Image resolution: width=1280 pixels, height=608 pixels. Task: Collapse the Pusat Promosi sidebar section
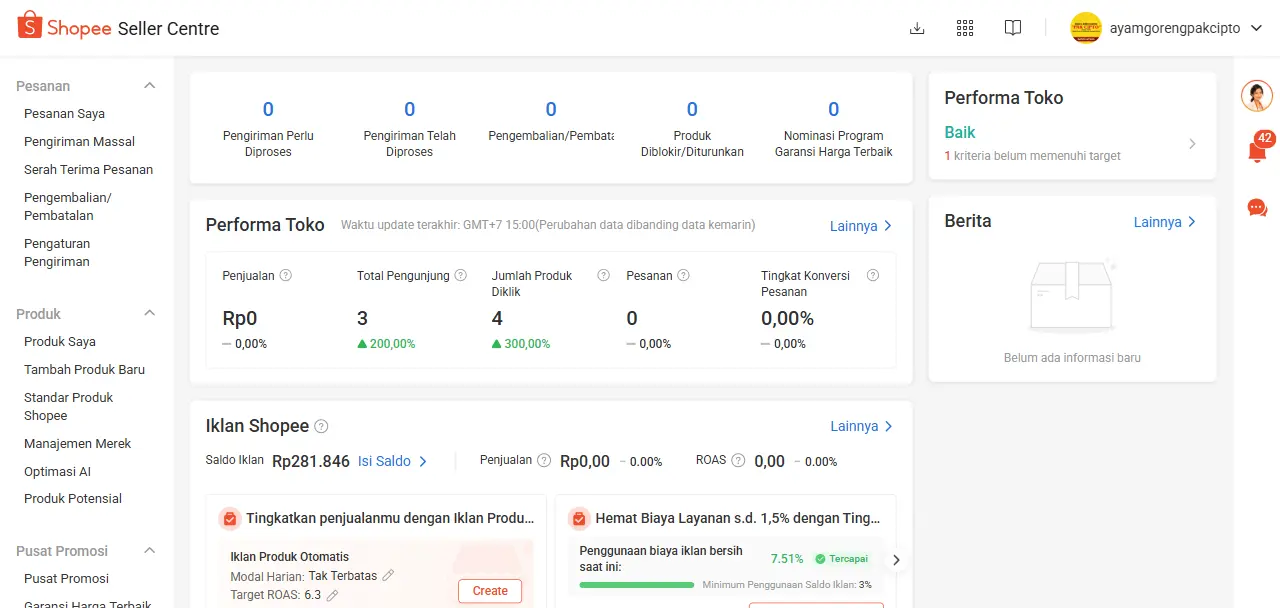150,550
